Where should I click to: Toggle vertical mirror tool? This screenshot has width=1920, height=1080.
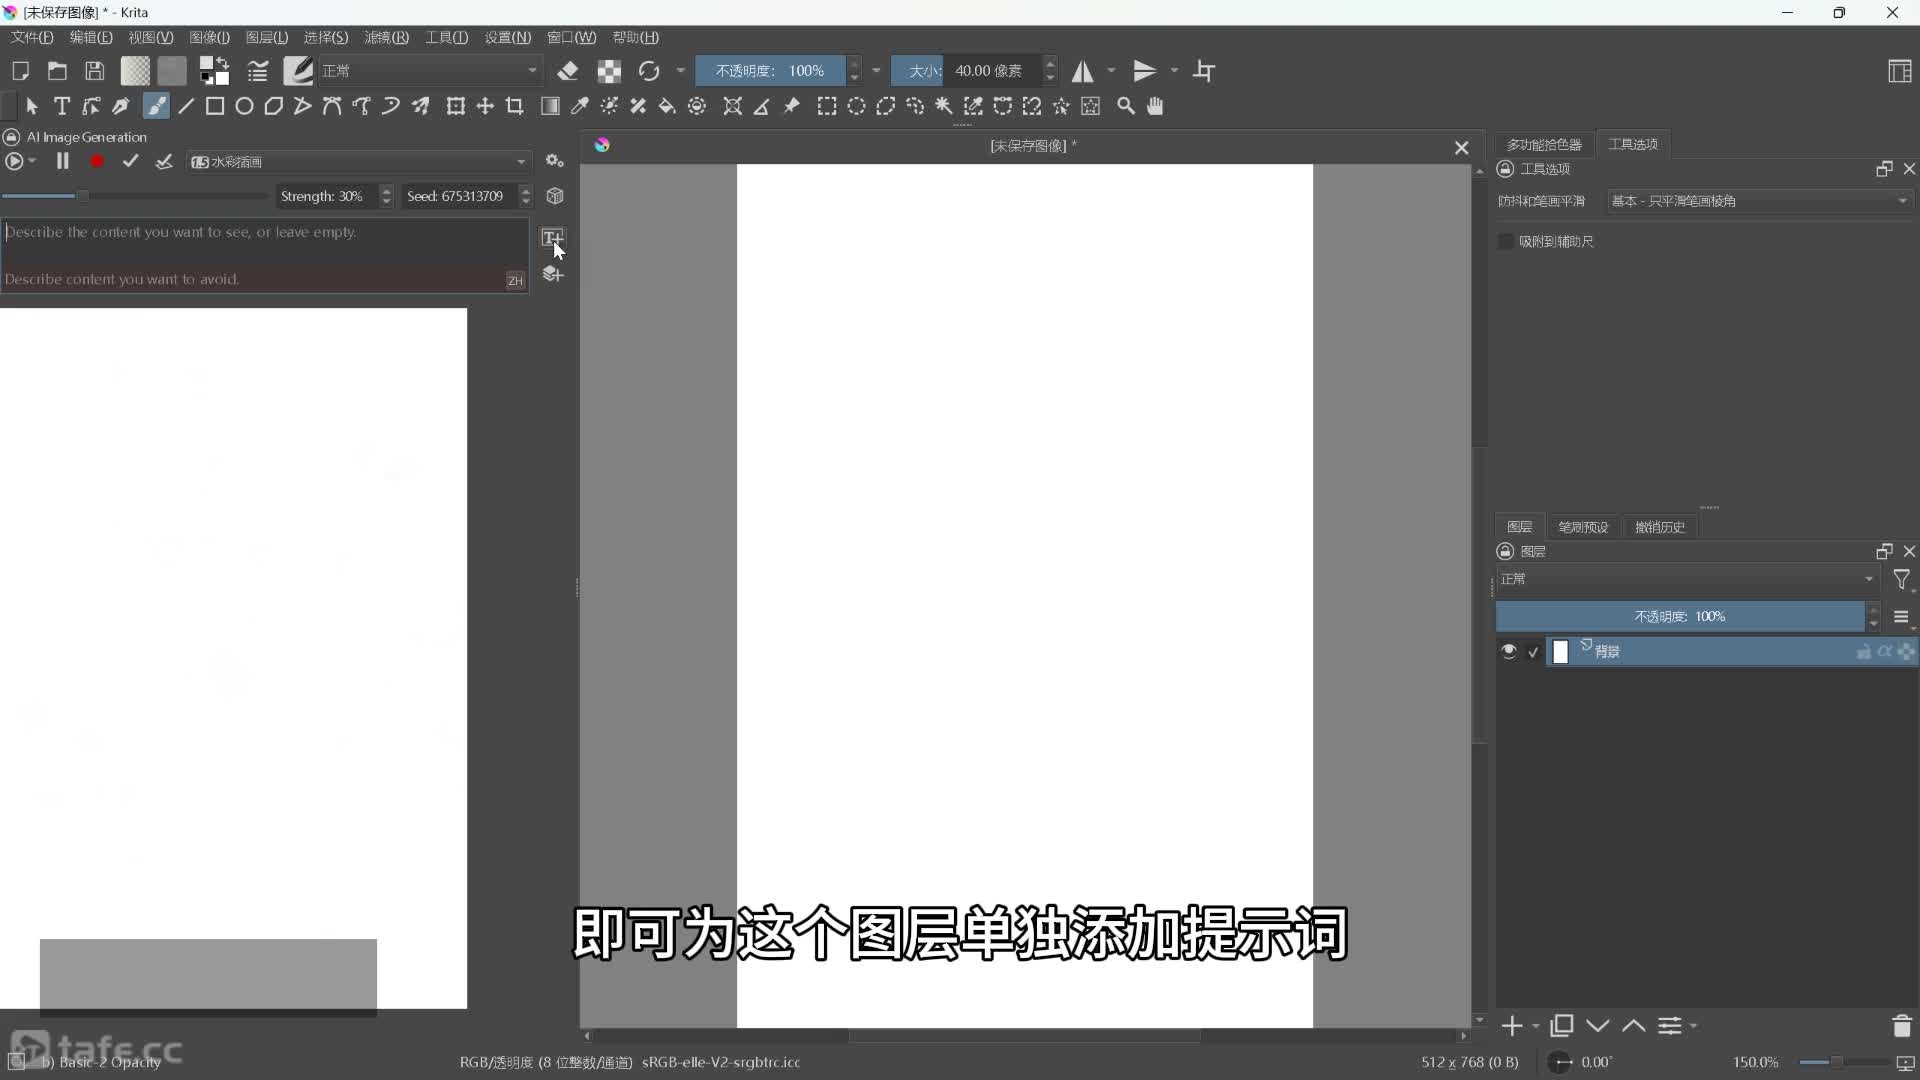point(1145,71)
